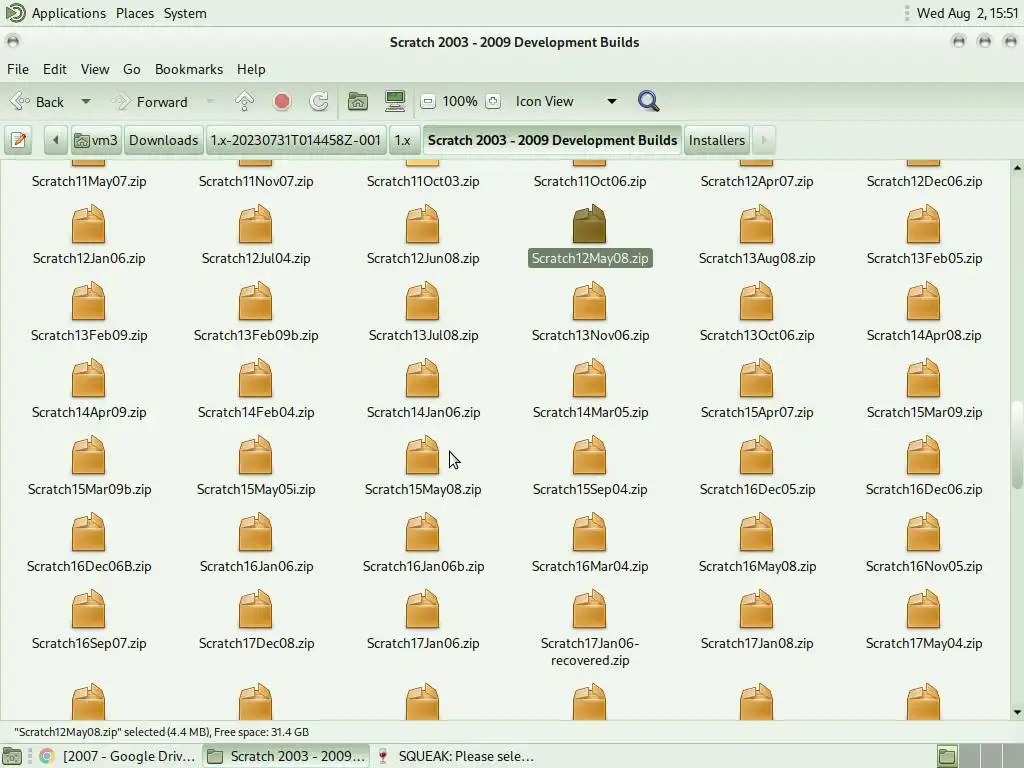Screen dimensions: 1024x768
Task: Open the Computer icon in toolbar
Action: (395, 101)
